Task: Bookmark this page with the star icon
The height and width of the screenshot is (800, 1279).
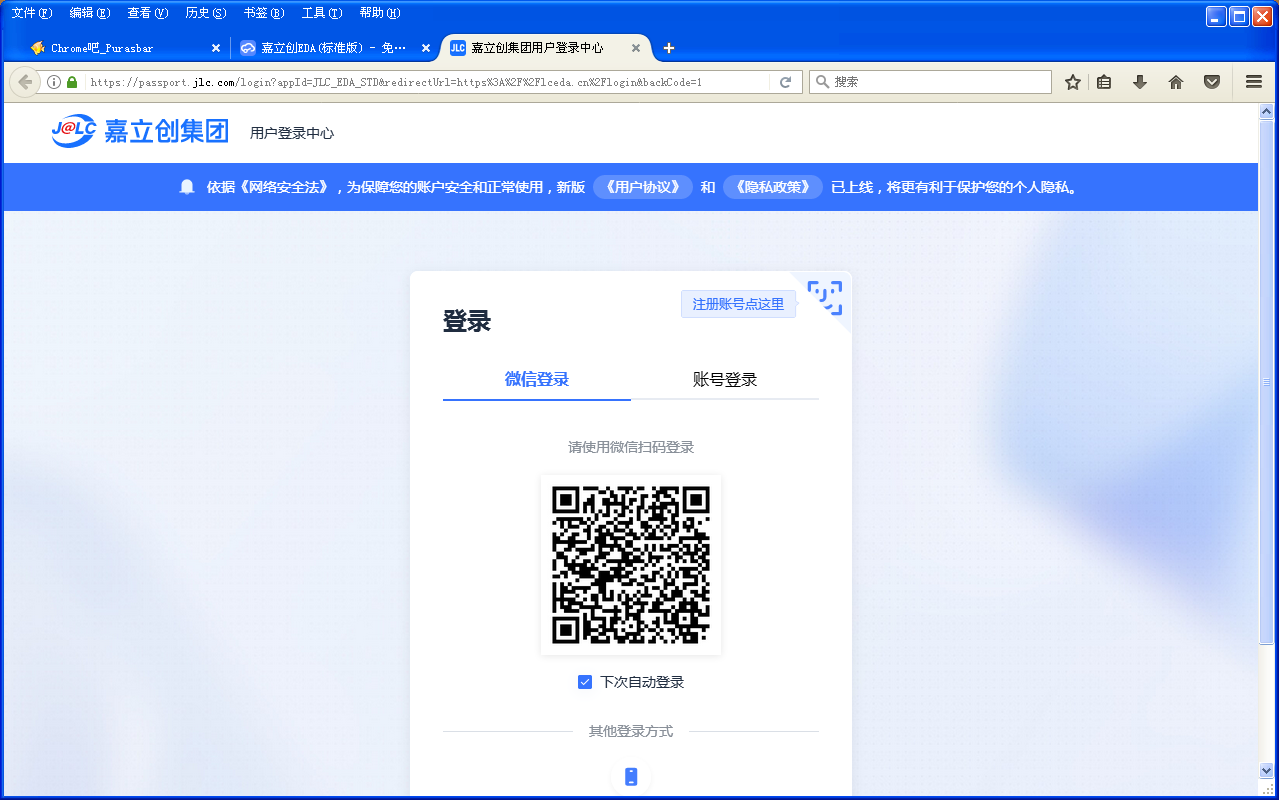Action: coord(1073,82)
